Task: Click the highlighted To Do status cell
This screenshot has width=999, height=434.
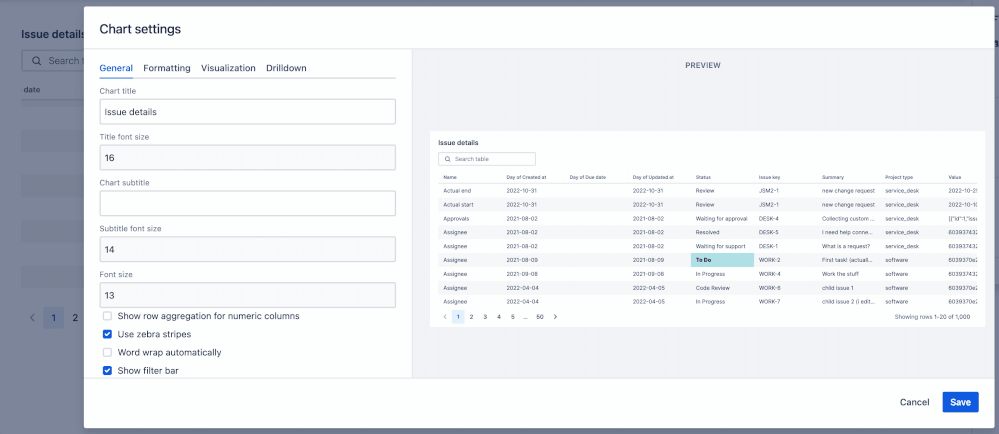Action: pos(722,260)
